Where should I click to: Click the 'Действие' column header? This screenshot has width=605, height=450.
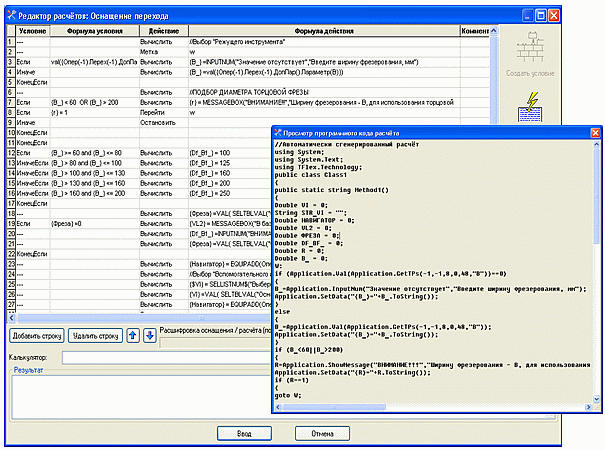pos(164,31)
